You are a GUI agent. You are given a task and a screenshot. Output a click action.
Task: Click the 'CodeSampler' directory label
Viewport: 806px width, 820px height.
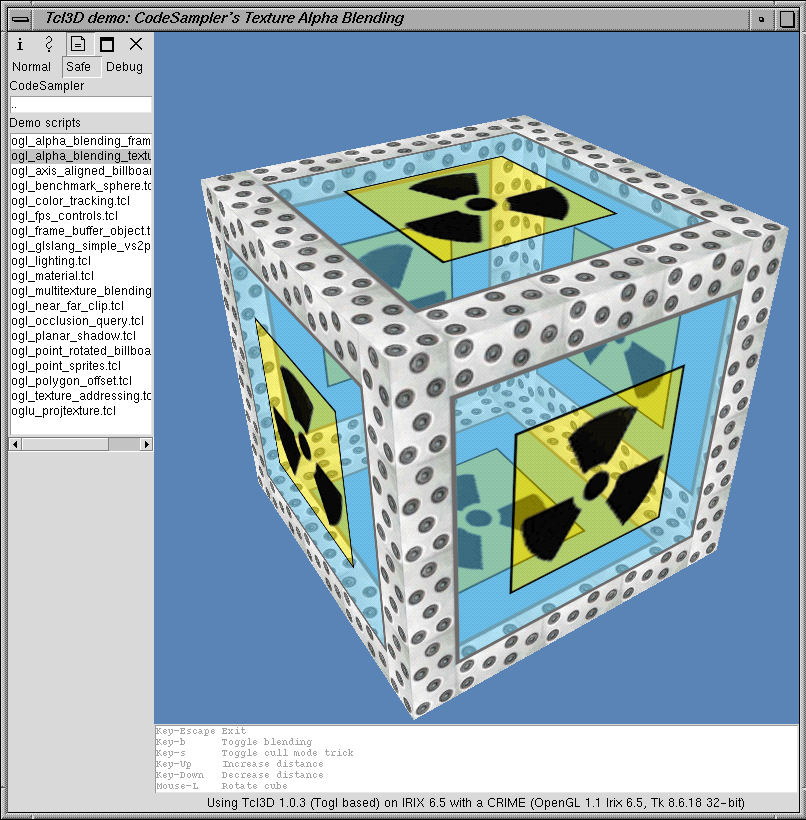(47, 86)
